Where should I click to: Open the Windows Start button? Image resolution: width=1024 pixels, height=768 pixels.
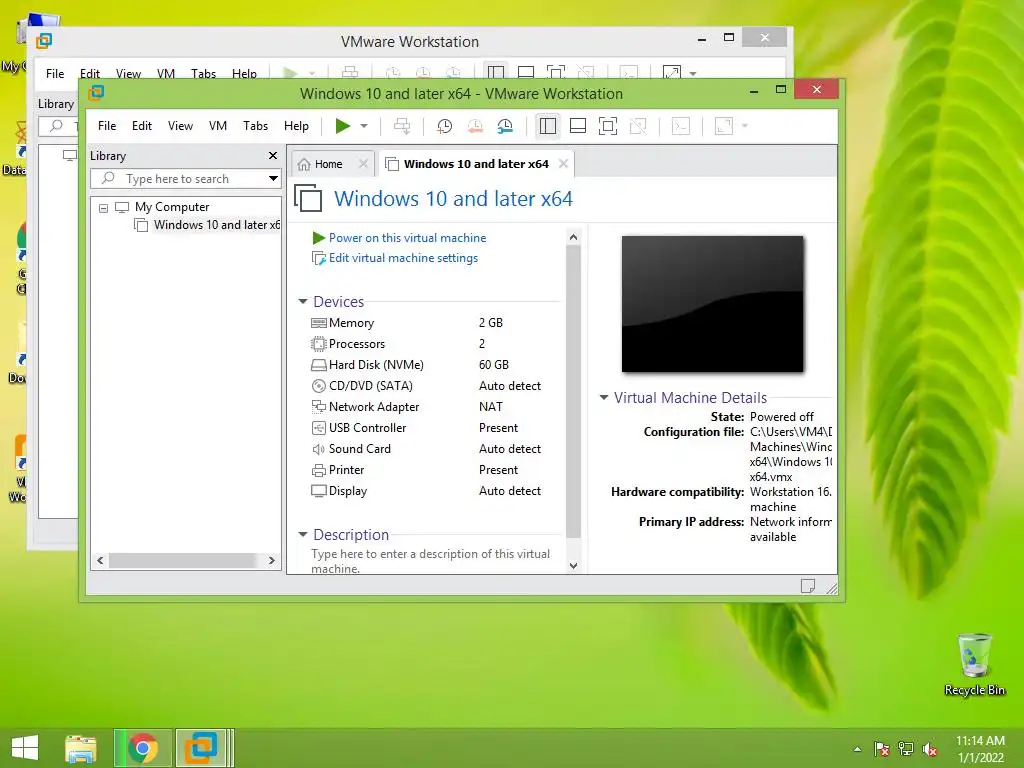pyautogui.click(x=25, y=748)
